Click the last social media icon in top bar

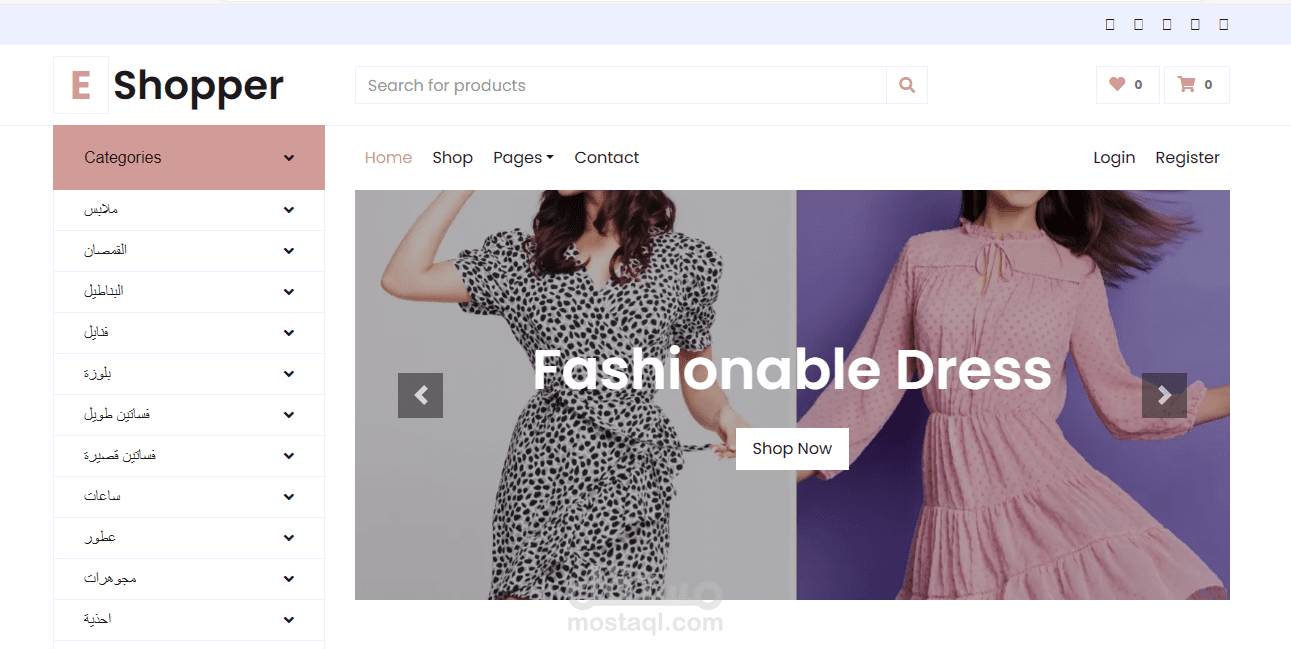coord(1222,24)
